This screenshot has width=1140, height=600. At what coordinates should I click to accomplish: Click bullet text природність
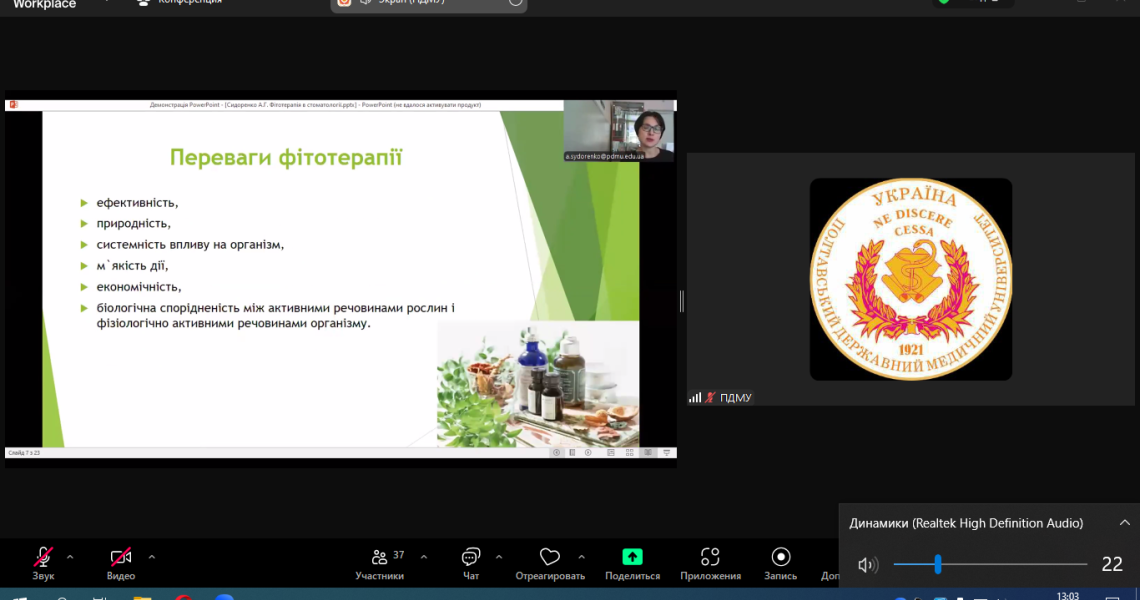[x=134, y=223]
